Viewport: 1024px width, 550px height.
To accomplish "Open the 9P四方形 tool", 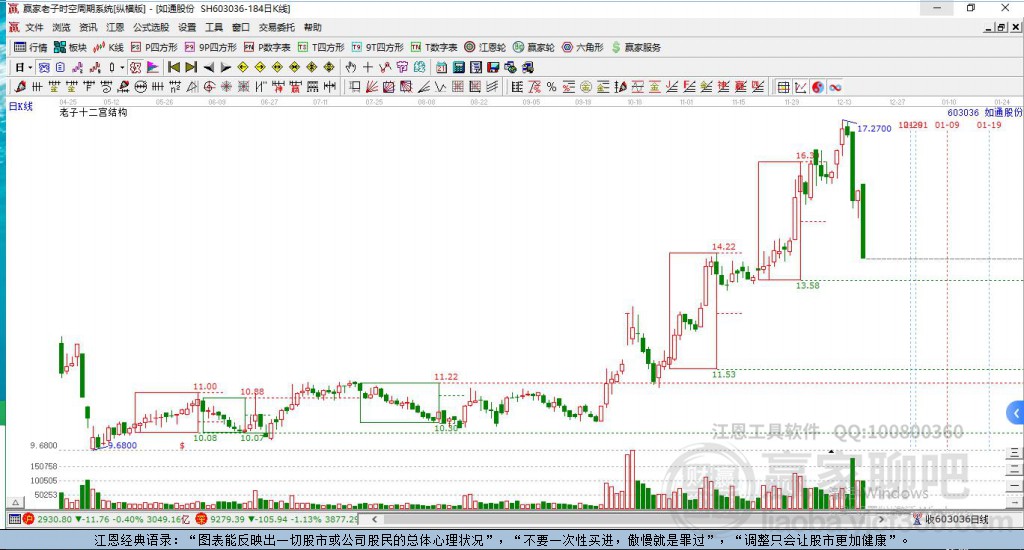I will coord(210,47).
